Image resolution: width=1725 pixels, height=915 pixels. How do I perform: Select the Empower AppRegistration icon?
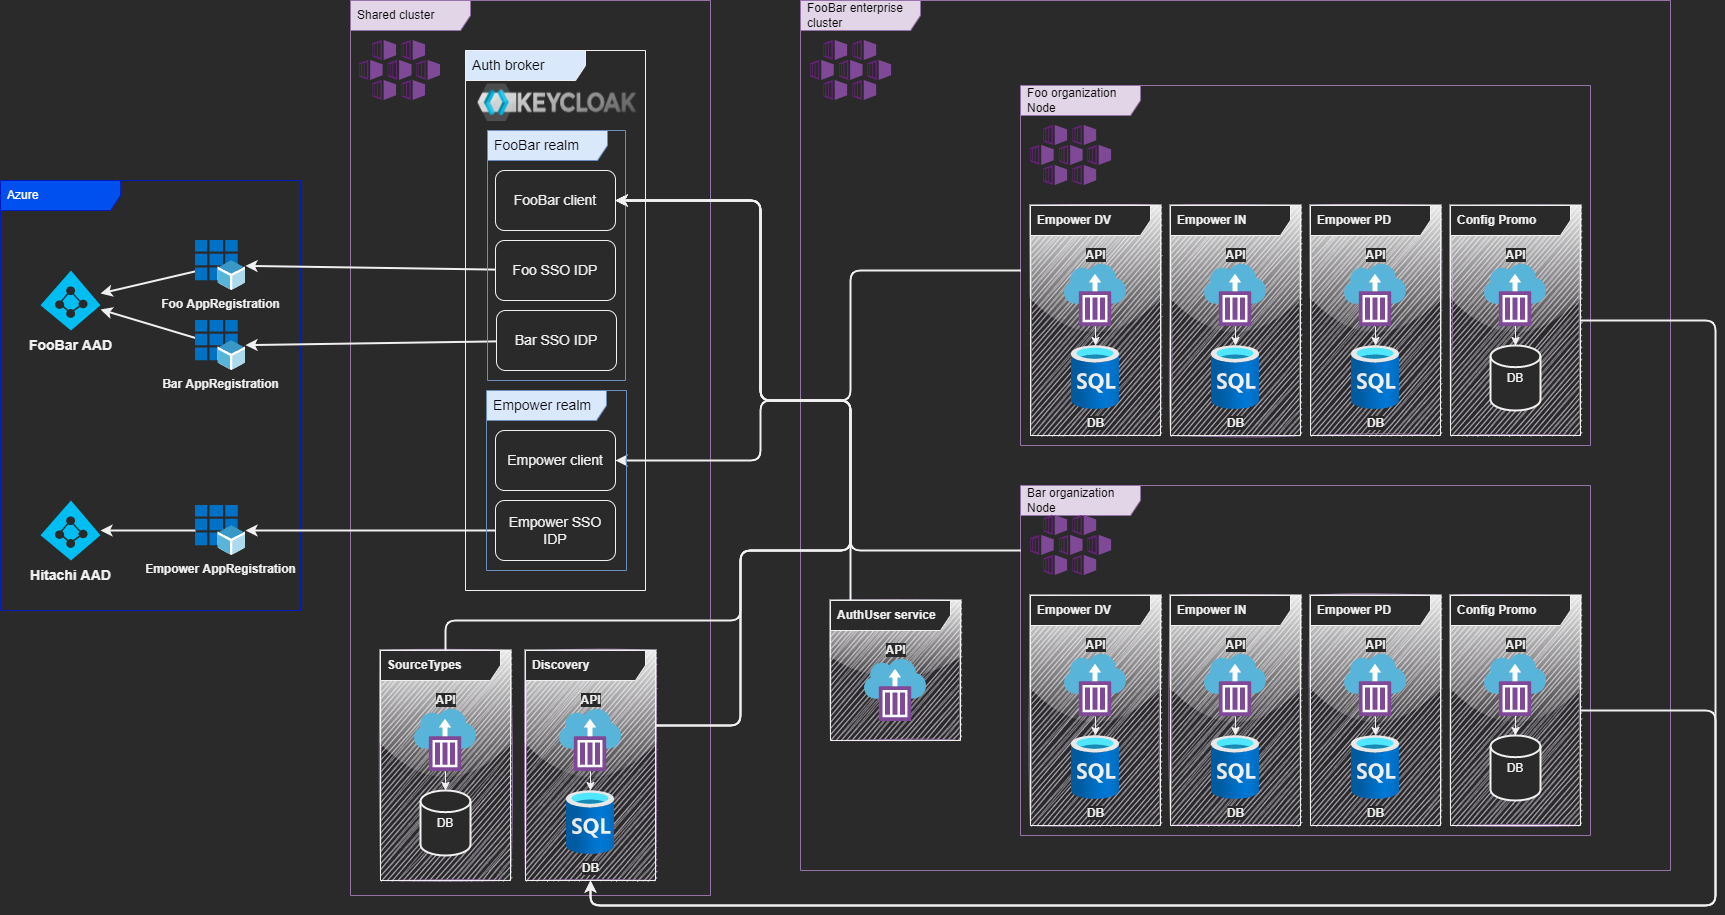(x=220, y=529)
